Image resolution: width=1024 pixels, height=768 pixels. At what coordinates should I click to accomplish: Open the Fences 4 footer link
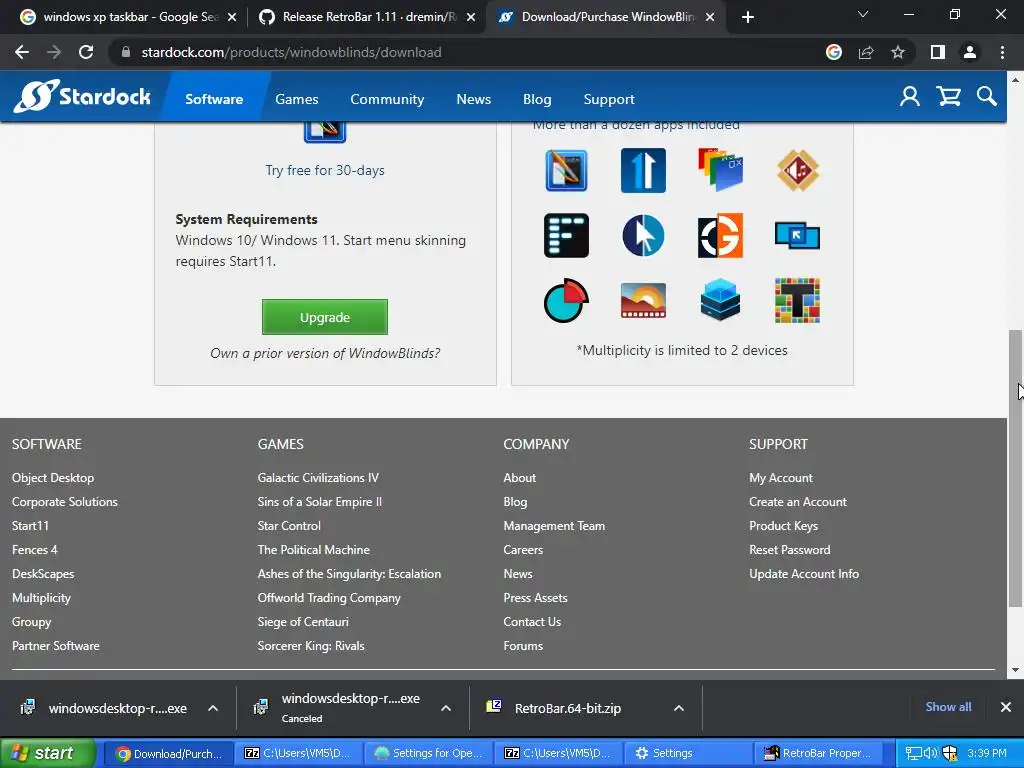pyautogui.click(x=35, y=550)
